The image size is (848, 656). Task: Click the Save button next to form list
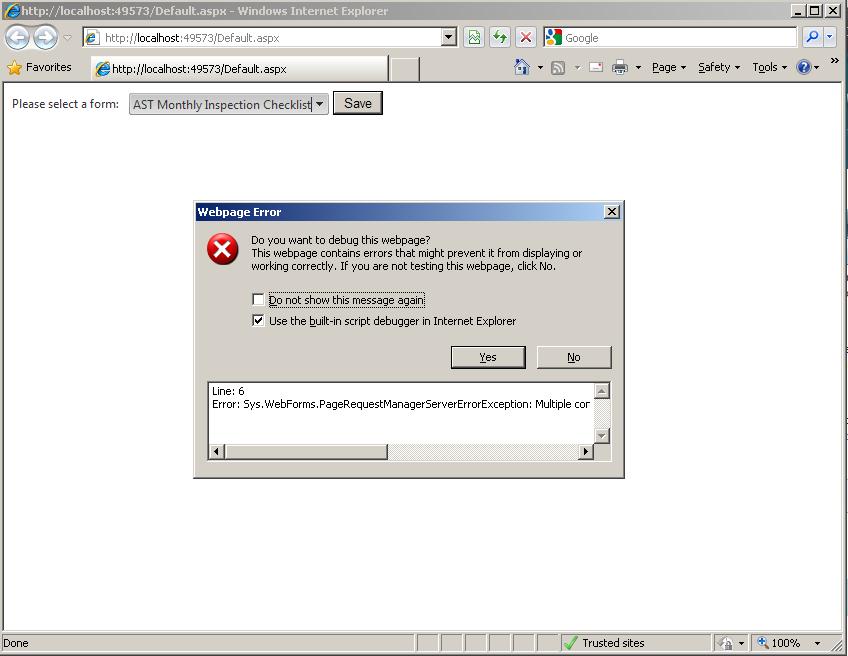click(357, 103)
